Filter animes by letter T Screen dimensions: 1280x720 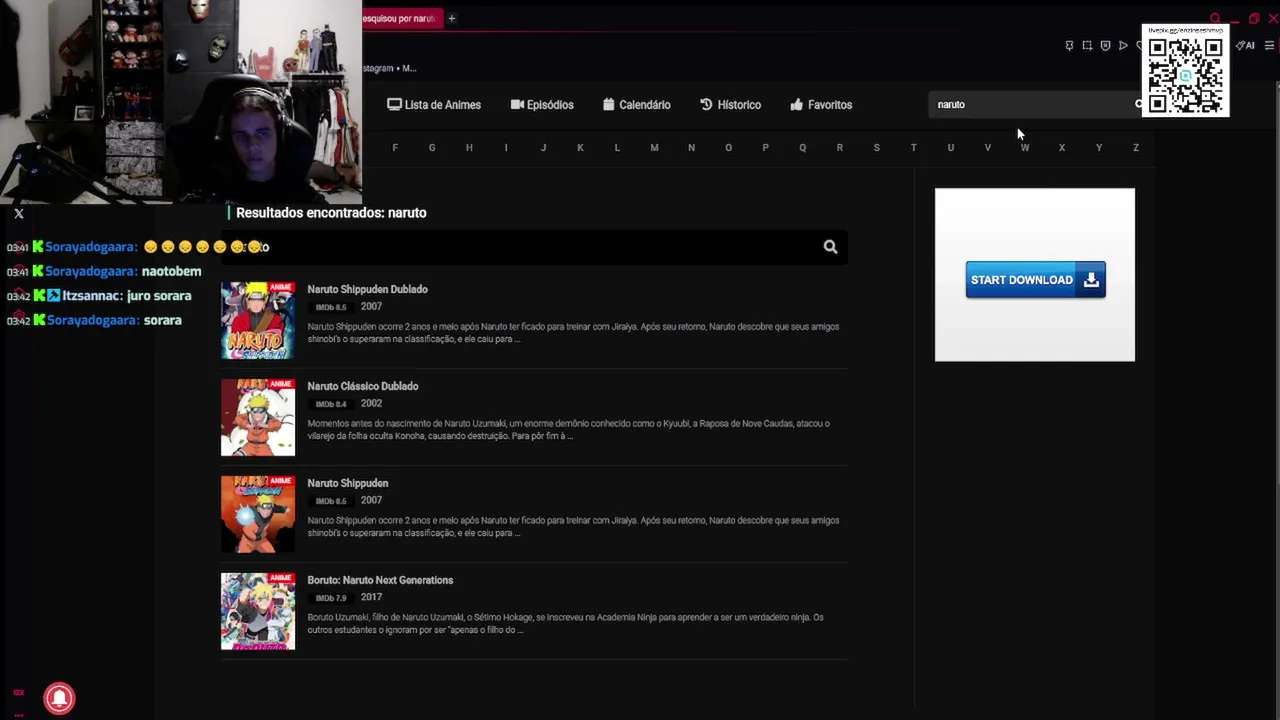tap(913, 148)
